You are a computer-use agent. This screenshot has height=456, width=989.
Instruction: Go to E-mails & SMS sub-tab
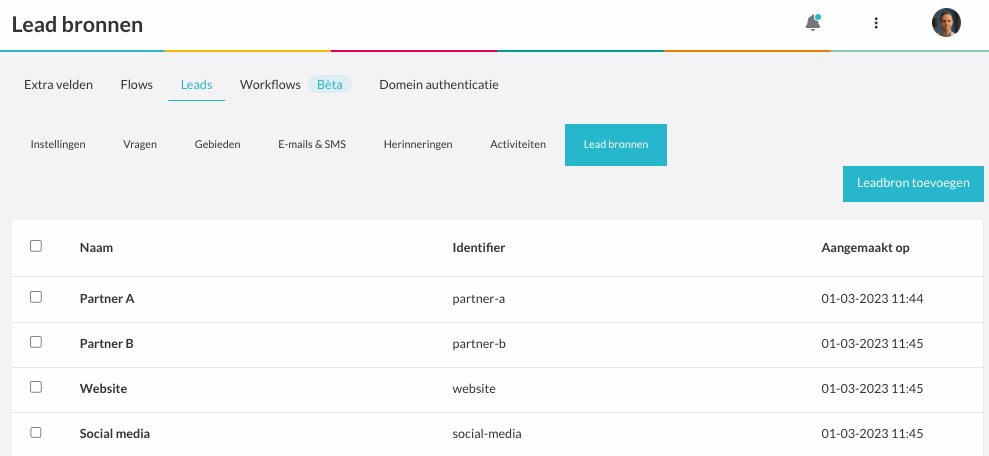[x=312, y=144]
